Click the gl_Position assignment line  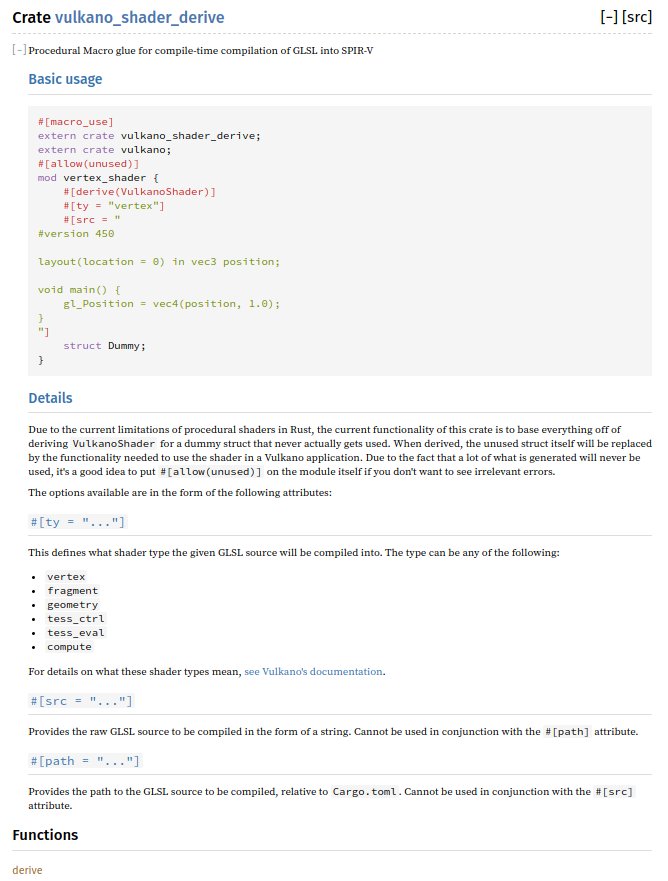pos(171,304)
